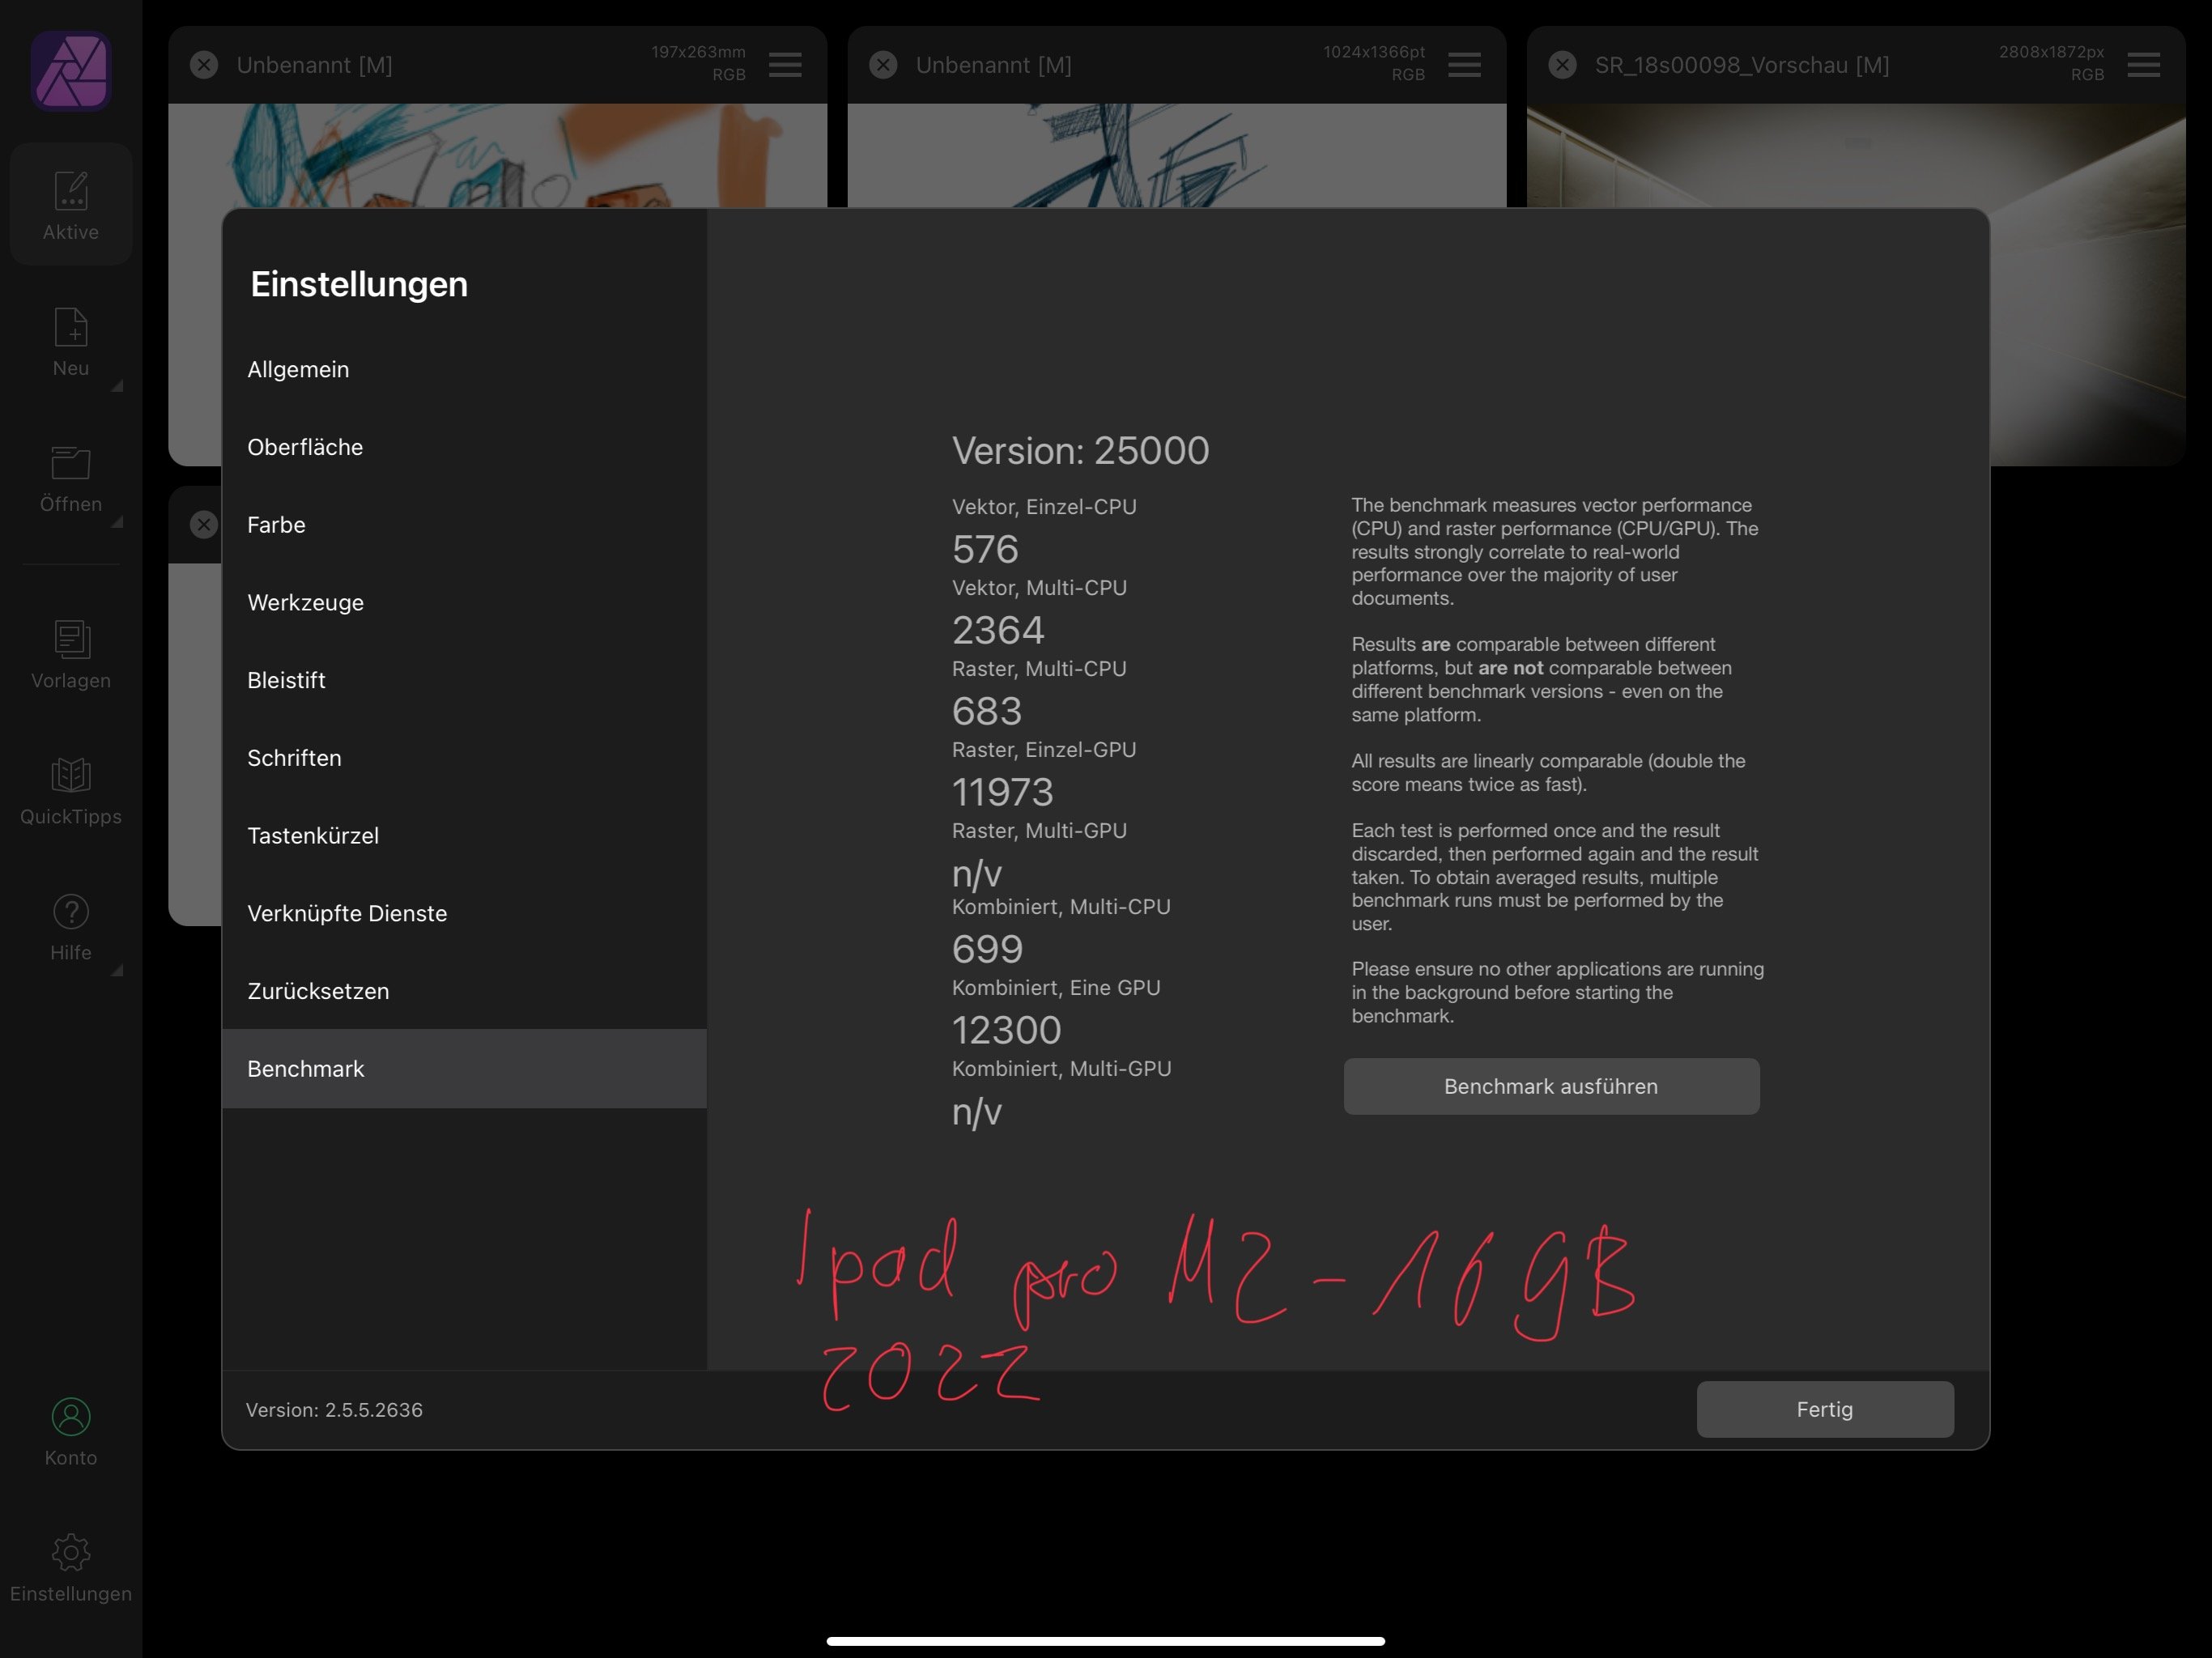Click the Kombiniert, Multi-CPU score 699
2212x1658 pixels.
coord(987,949)
